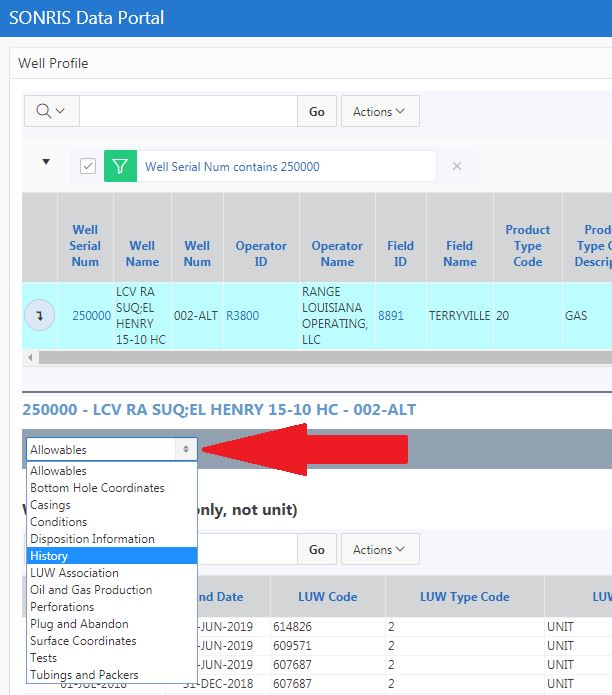Open well serial number 250000 link

click(x=91, y=316)
